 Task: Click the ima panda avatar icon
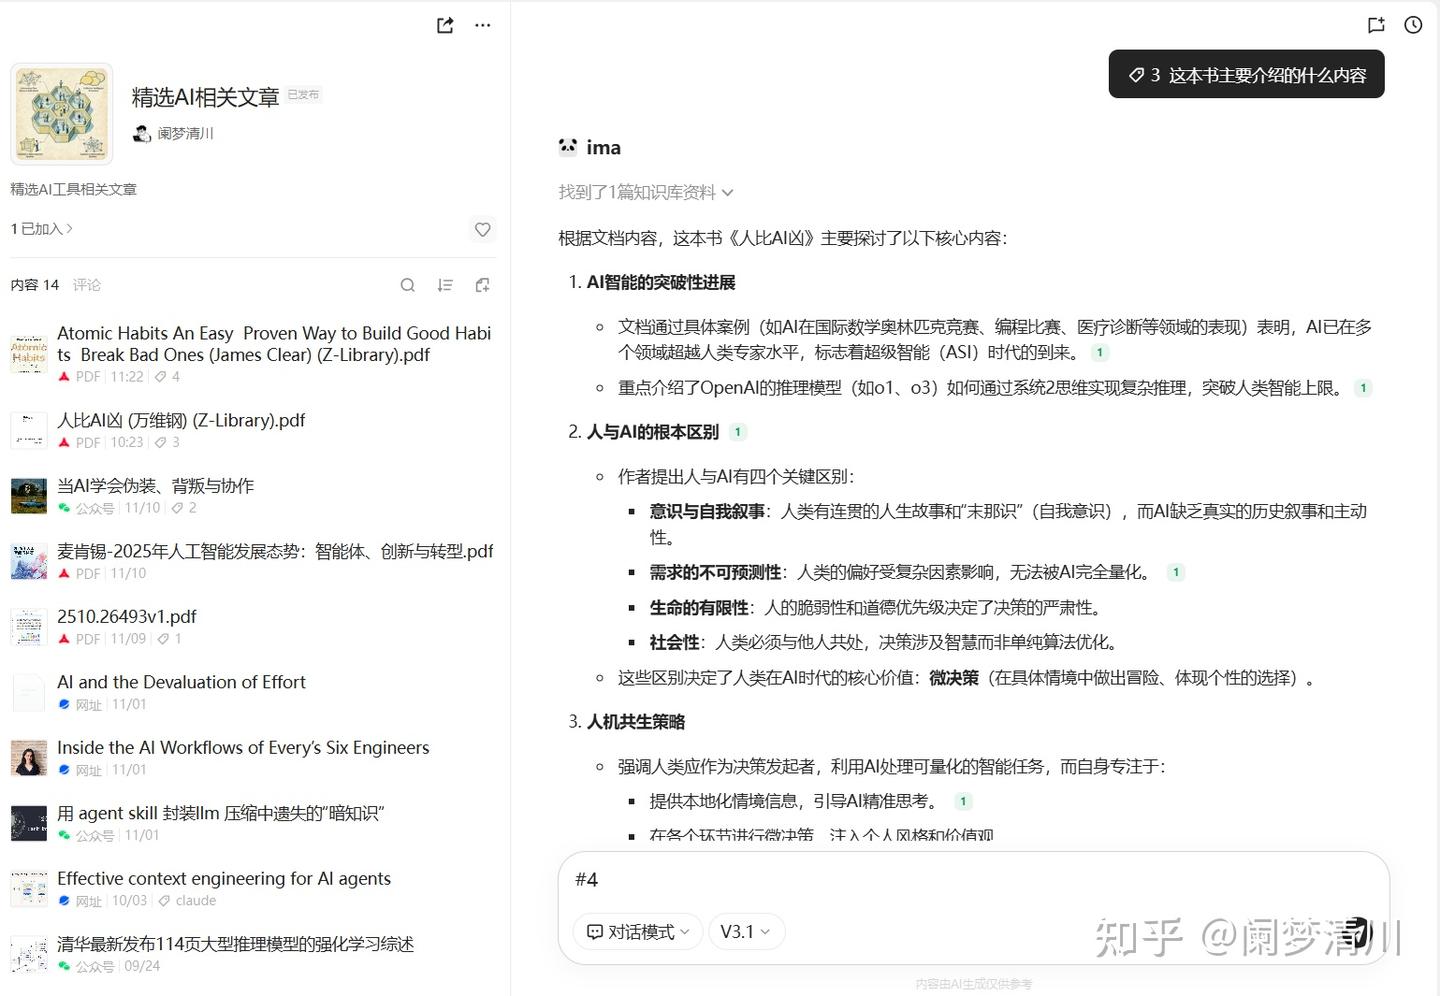pyautogui.click(x=568, y=146)
